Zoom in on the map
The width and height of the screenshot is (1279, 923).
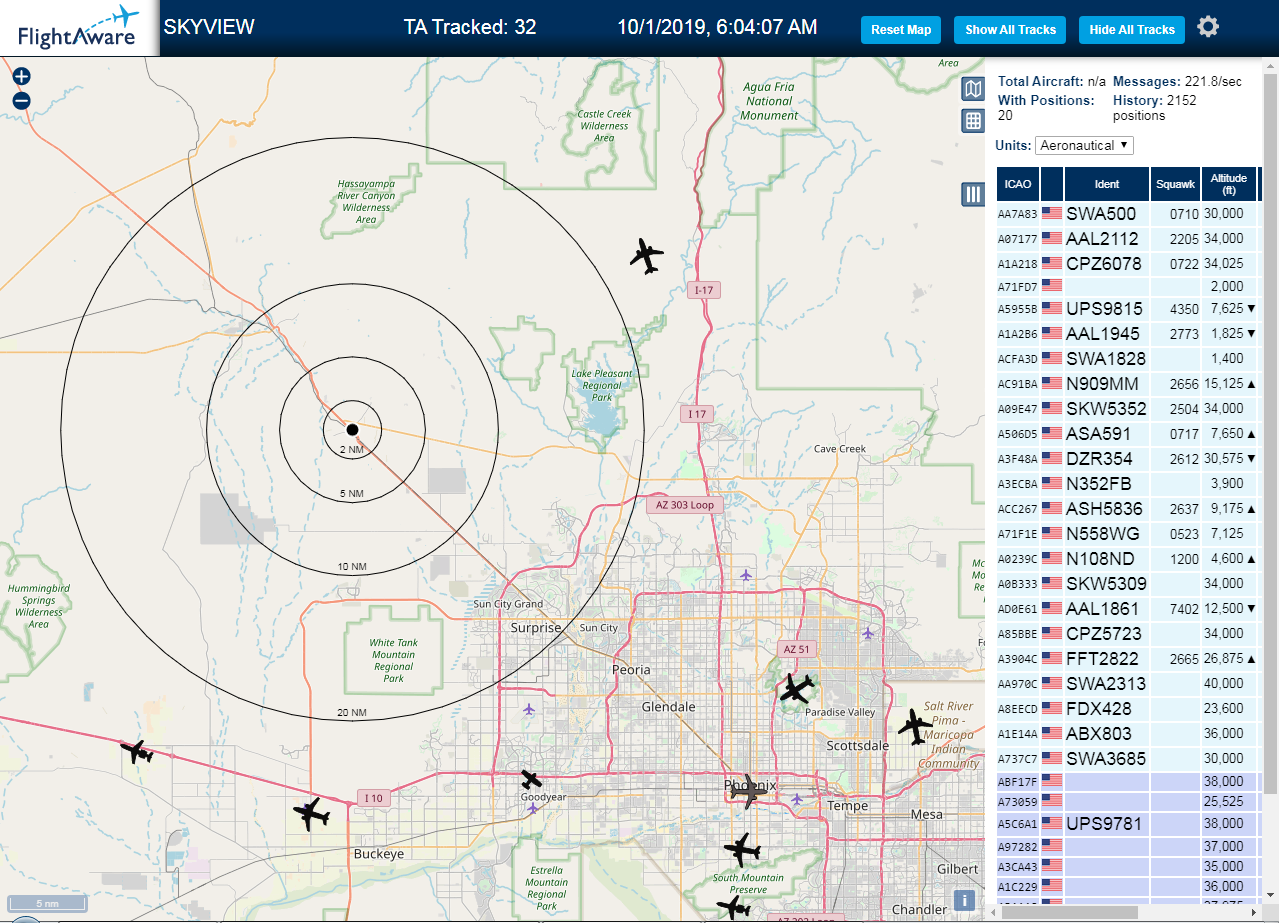pyautogui.click(x=22, y=76)
